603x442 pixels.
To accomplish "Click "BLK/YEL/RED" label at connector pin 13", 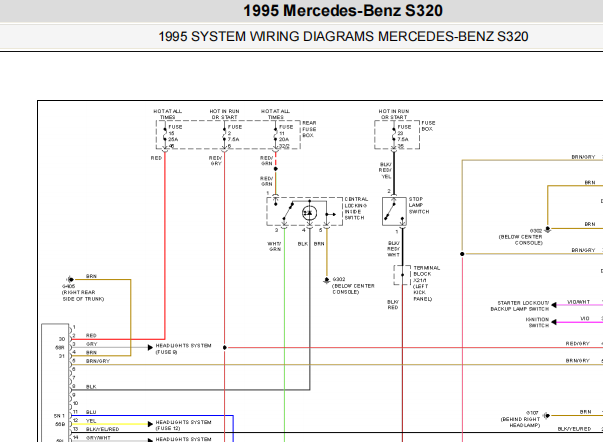I will click(102, 429).
